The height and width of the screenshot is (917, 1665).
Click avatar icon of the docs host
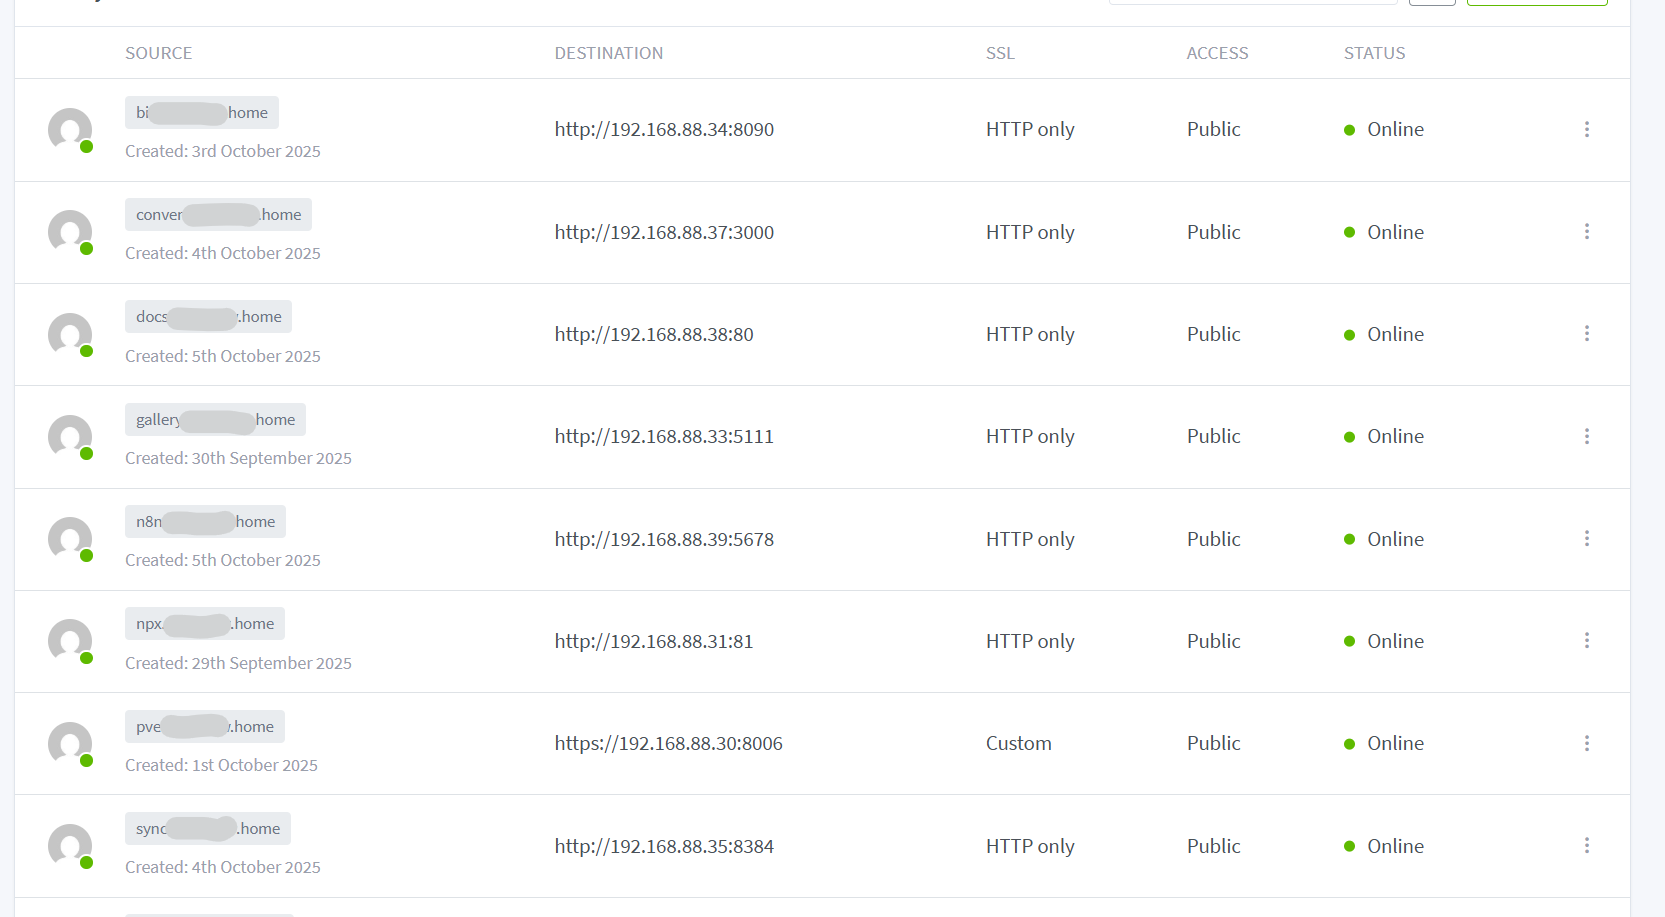(70, 335)
